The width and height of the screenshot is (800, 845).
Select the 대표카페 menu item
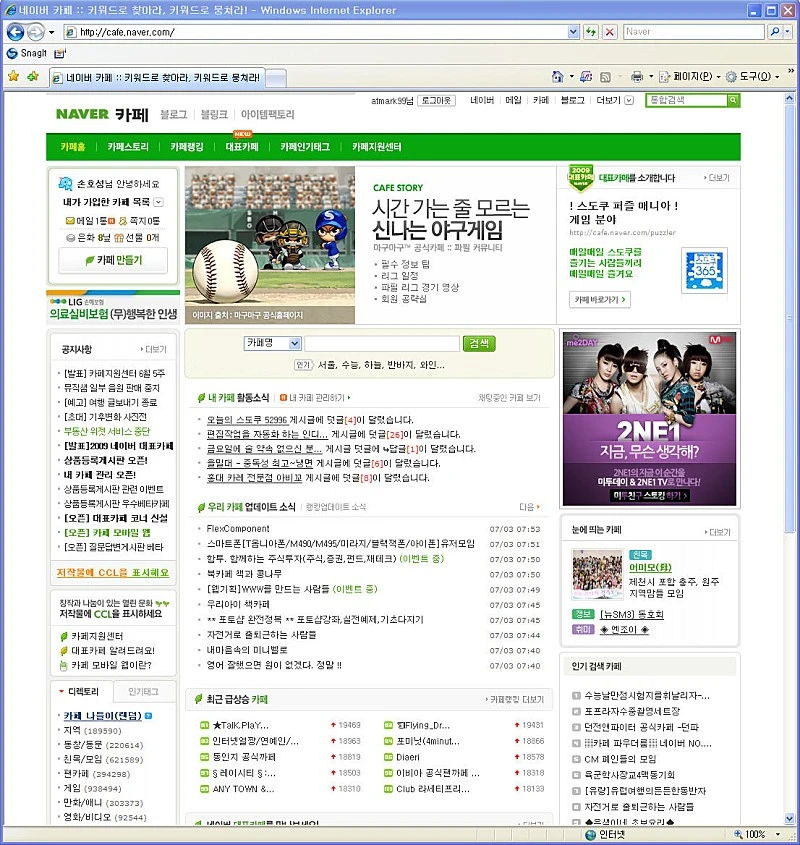tap(242, 147)
